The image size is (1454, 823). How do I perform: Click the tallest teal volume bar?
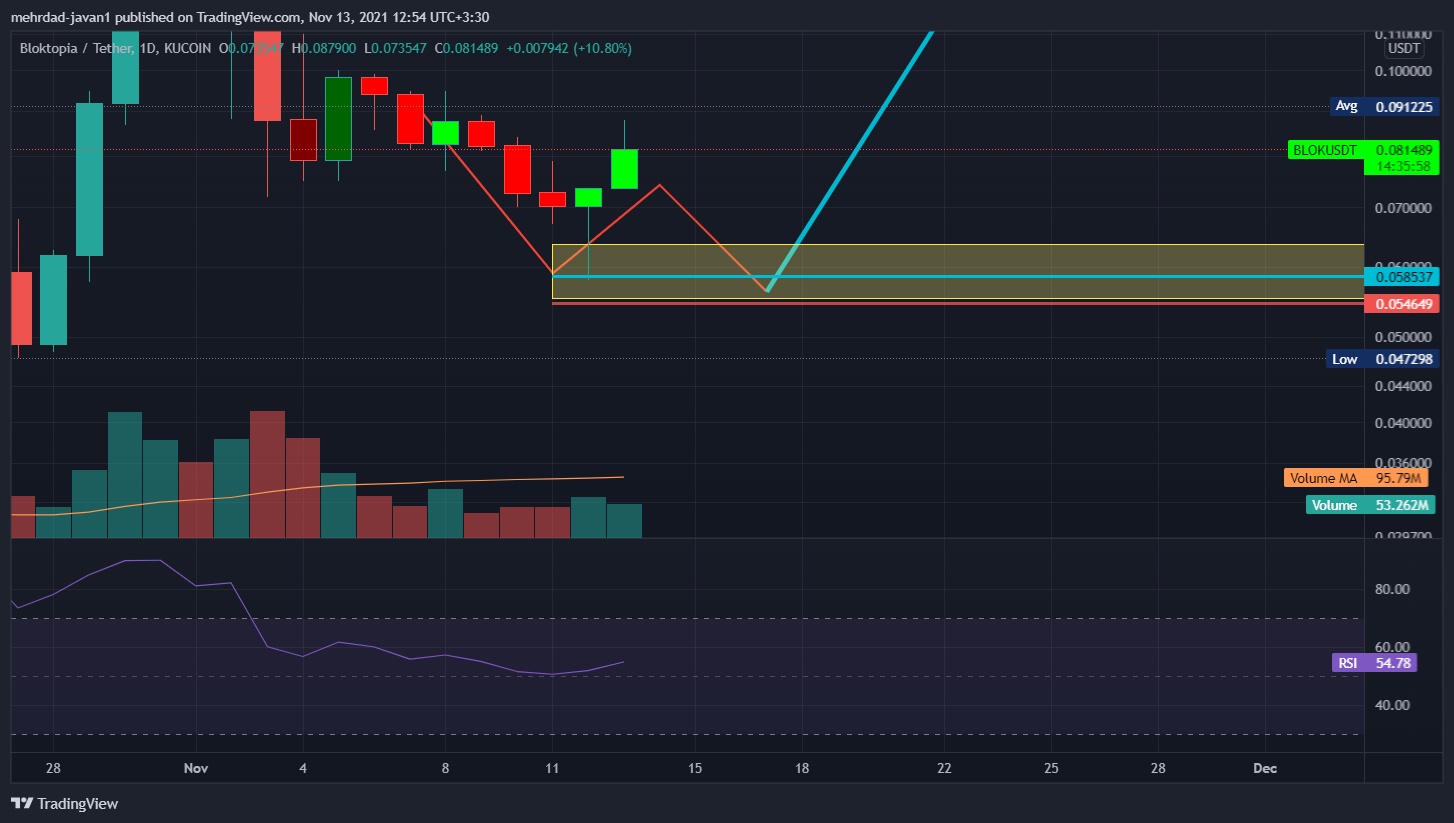[125, 475]
